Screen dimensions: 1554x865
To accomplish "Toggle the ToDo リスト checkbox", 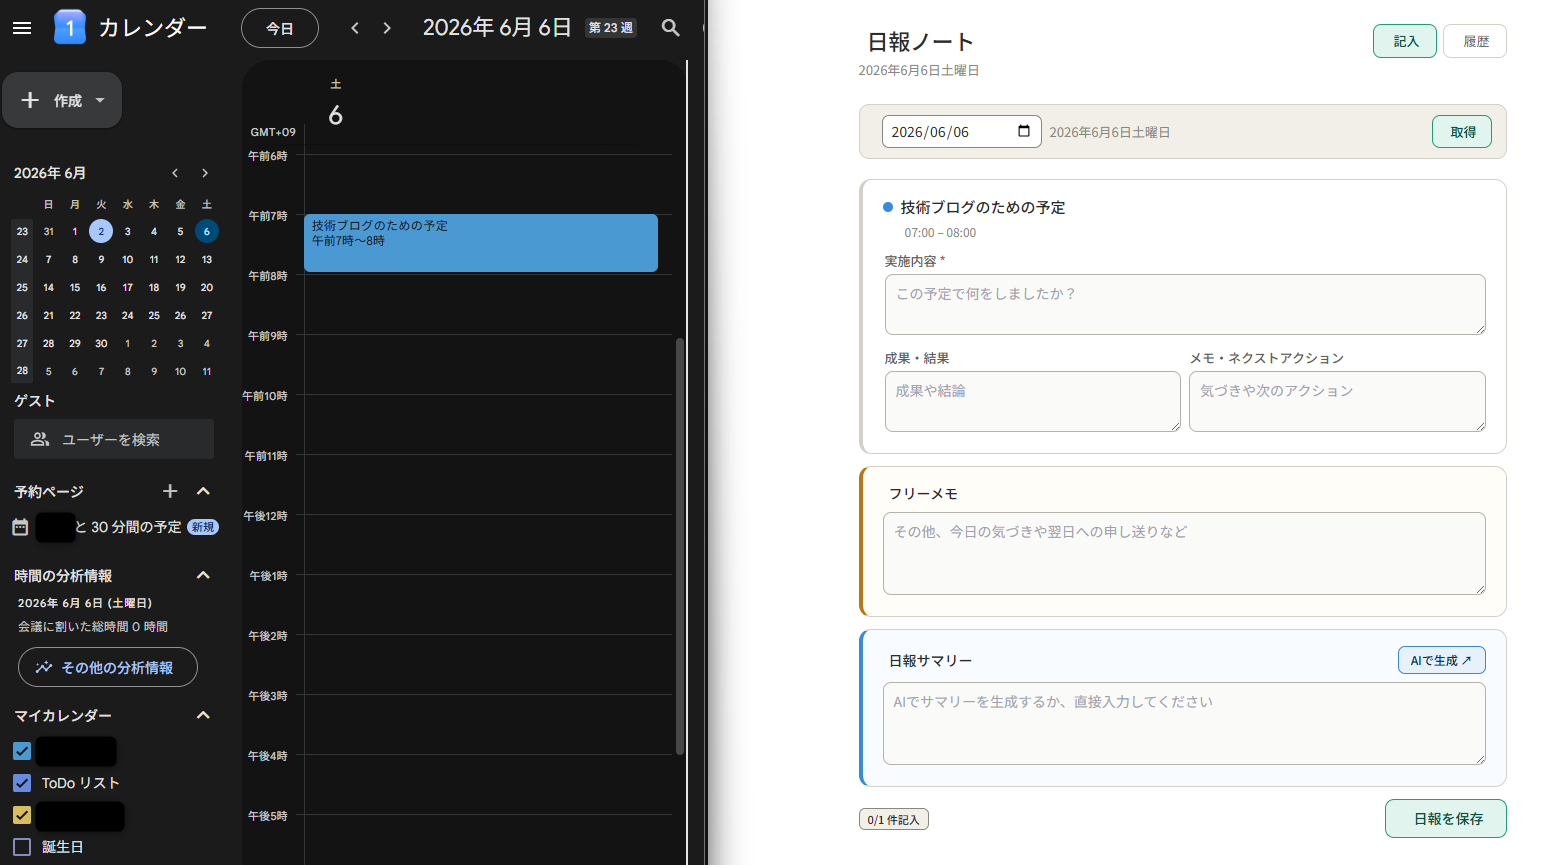I will pyautogui.click(x=22, y=783).
